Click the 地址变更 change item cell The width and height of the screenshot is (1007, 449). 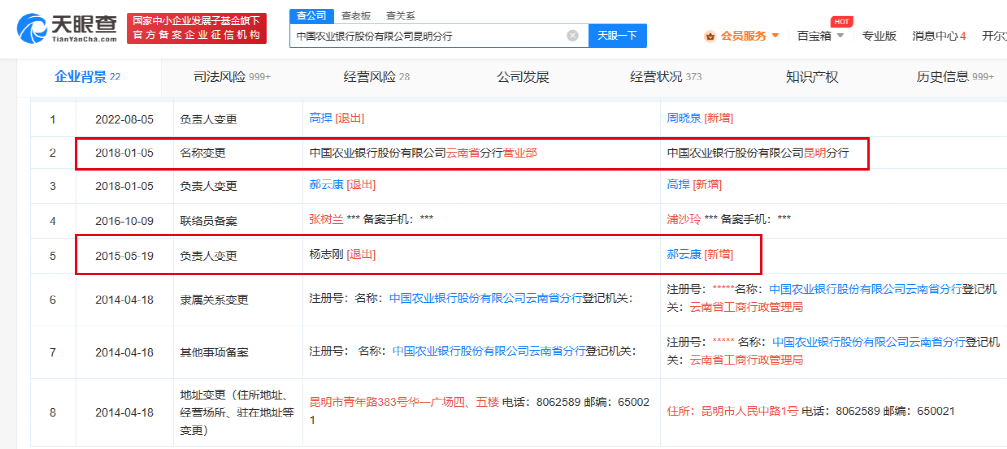(237, 412)
